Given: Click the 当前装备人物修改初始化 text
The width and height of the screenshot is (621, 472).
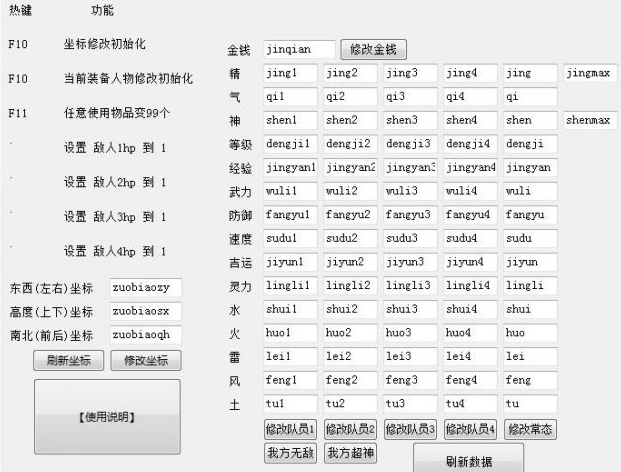Looking at the screenshot, I should click(128, 78).
